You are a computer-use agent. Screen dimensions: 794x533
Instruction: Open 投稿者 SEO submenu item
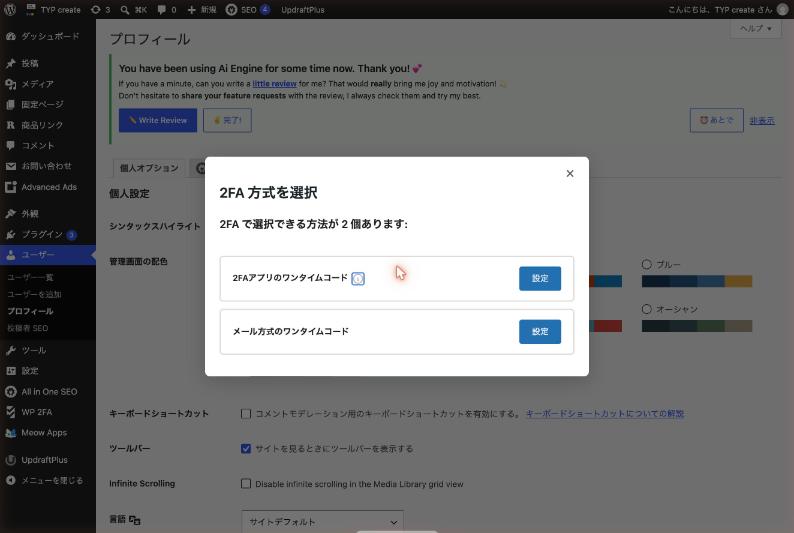(28, 328)
